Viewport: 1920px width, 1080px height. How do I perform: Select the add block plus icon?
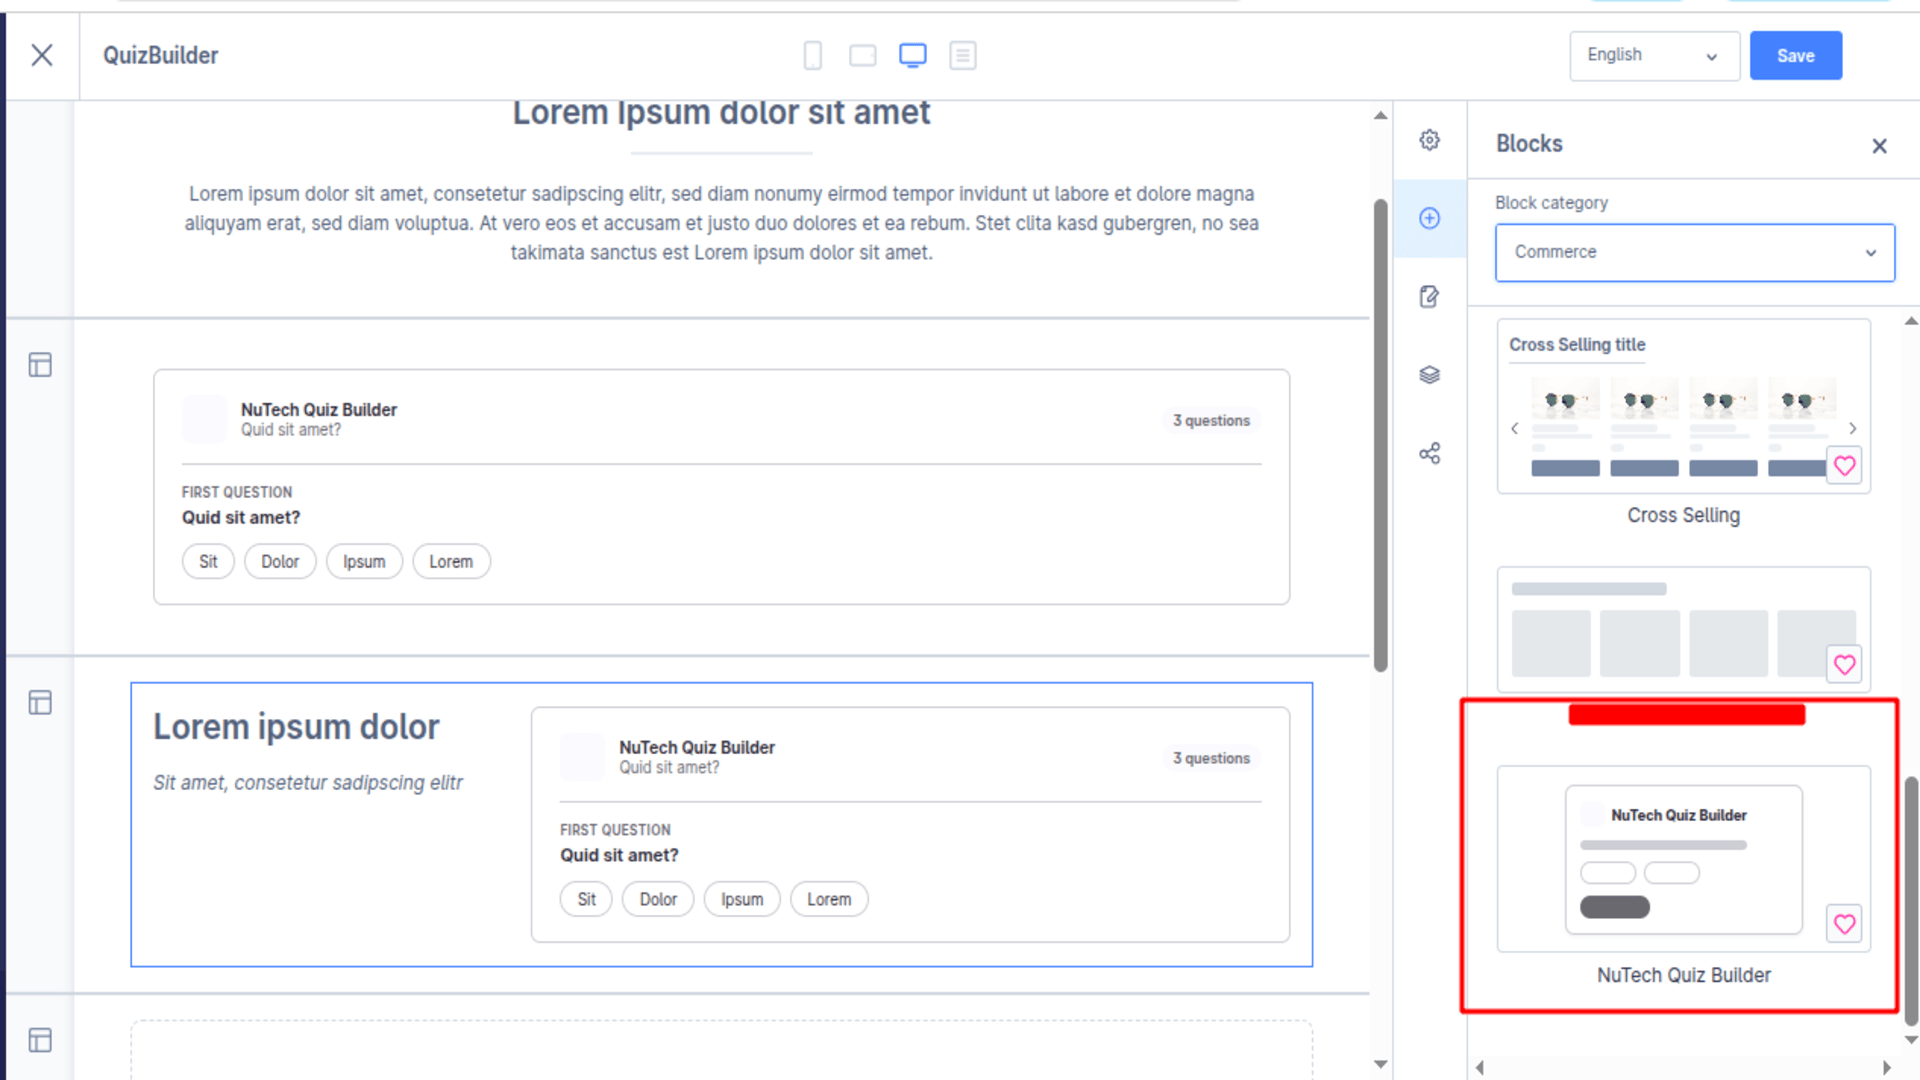point(1429,218)
